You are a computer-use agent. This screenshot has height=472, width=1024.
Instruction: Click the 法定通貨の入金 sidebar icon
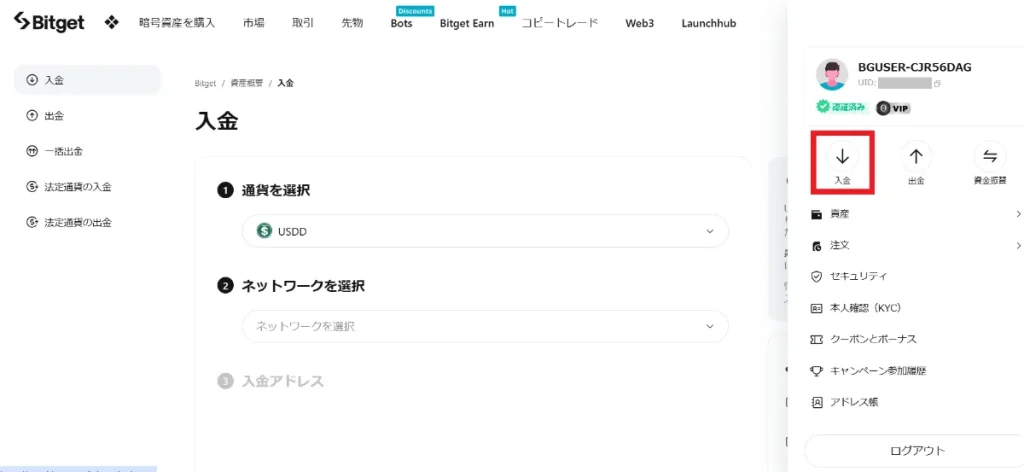[x=31, y=187]
